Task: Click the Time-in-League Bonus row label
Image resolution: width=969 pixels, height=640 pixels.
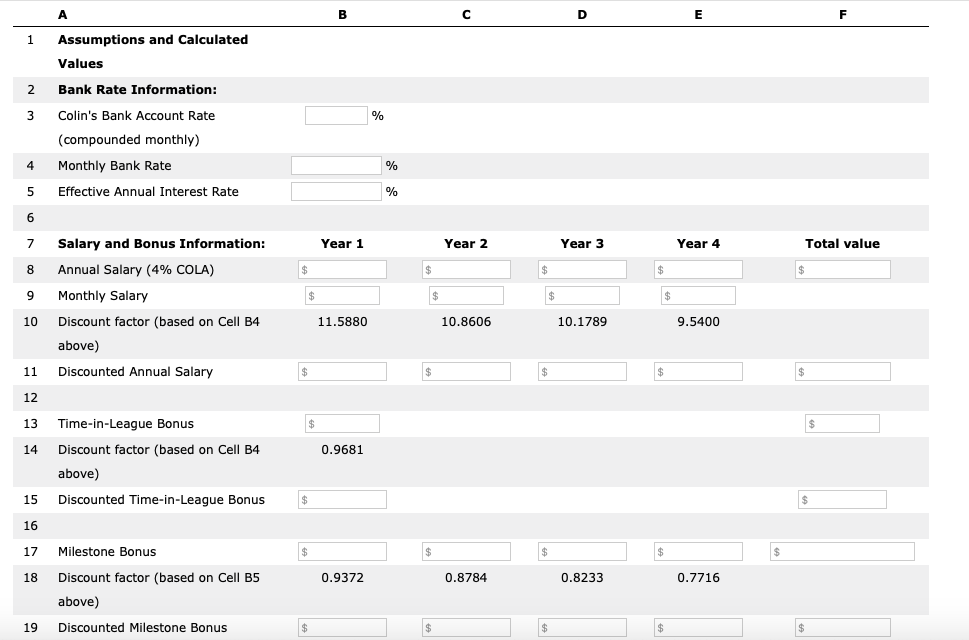Action: pos(125,423)
